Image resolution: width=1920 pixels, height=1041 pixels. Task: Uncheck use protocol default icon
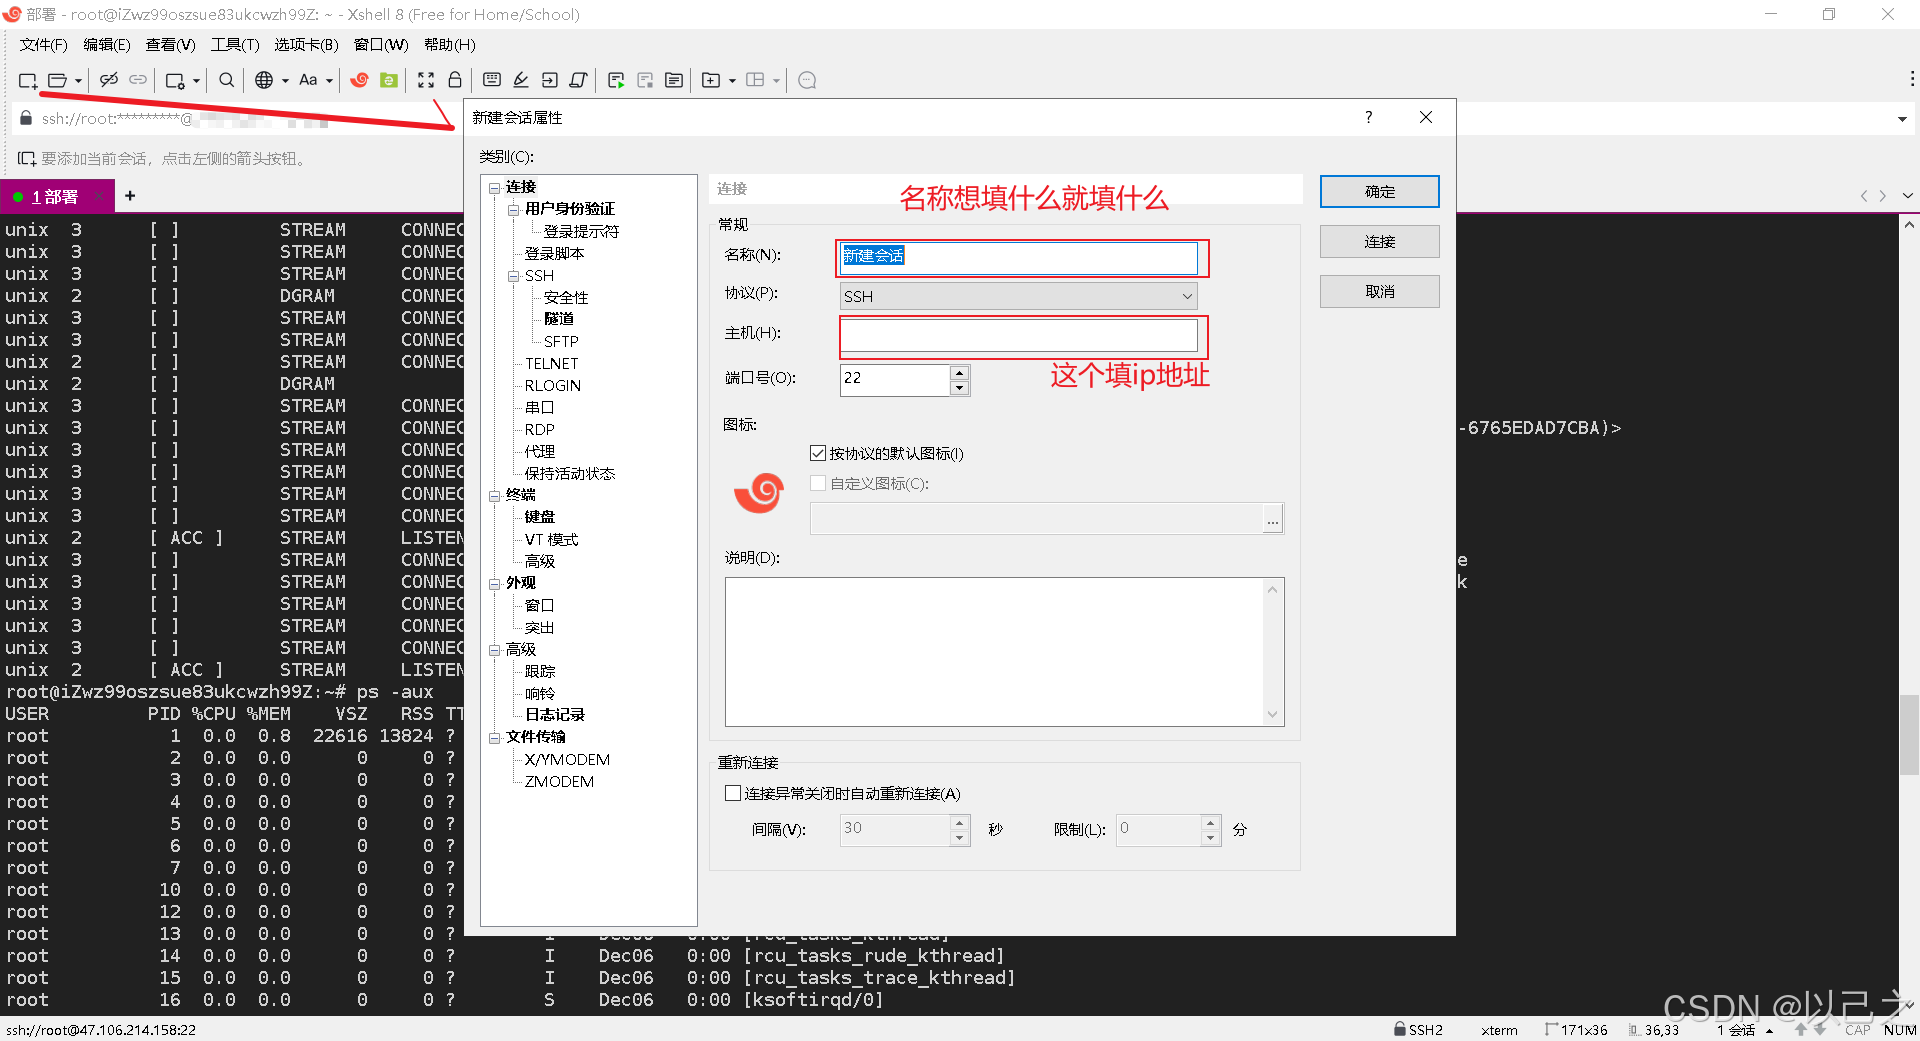[x=817, y=453]
